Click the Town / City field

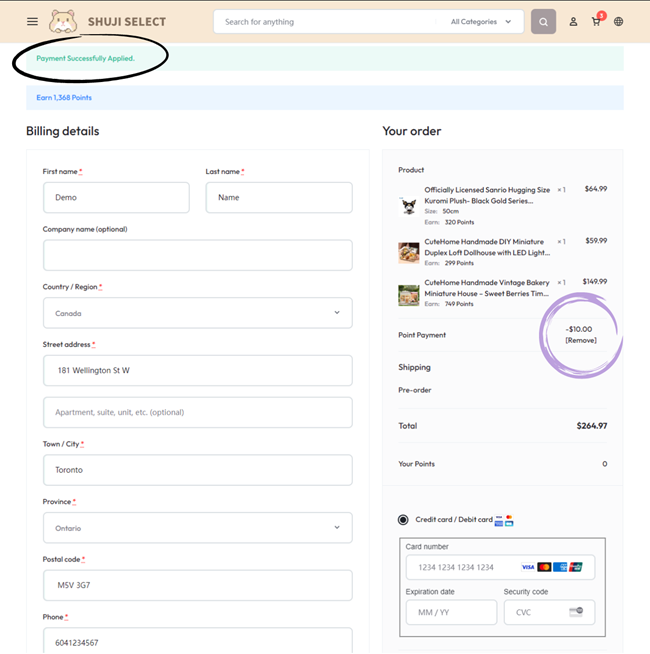tap(198, 470)
